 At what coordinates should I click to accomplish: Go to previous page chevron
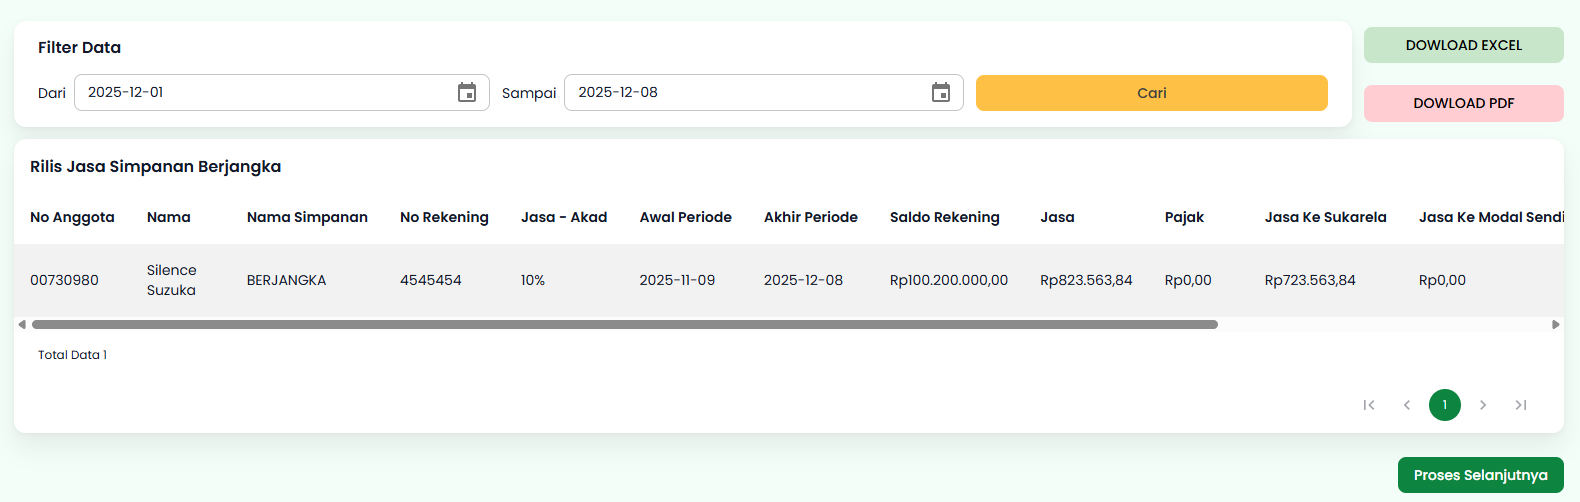click(x=1407, y=405)
